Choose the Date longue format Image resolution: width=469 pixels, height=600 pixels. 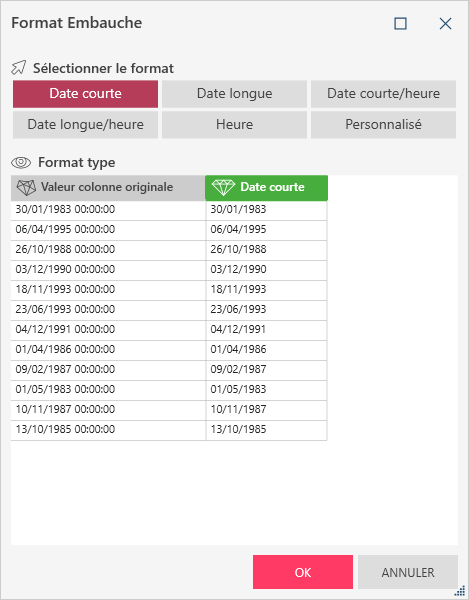point(234,94)
